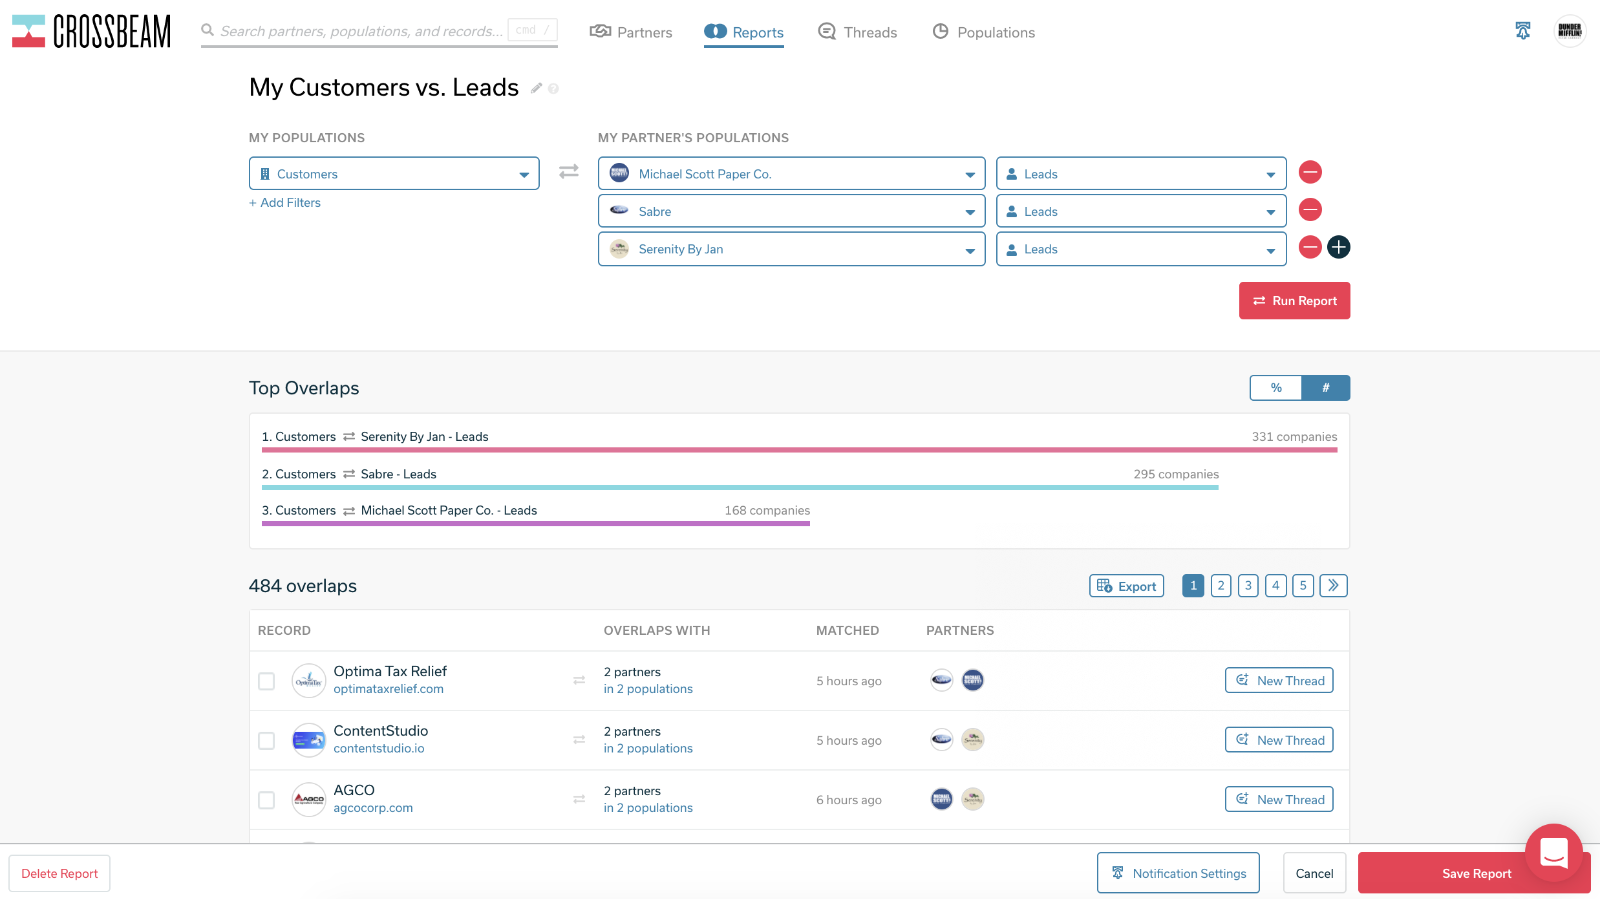This screenshot has width=1600, height=900.
Task: Open the Threads tab
Action: pos(858,32)
